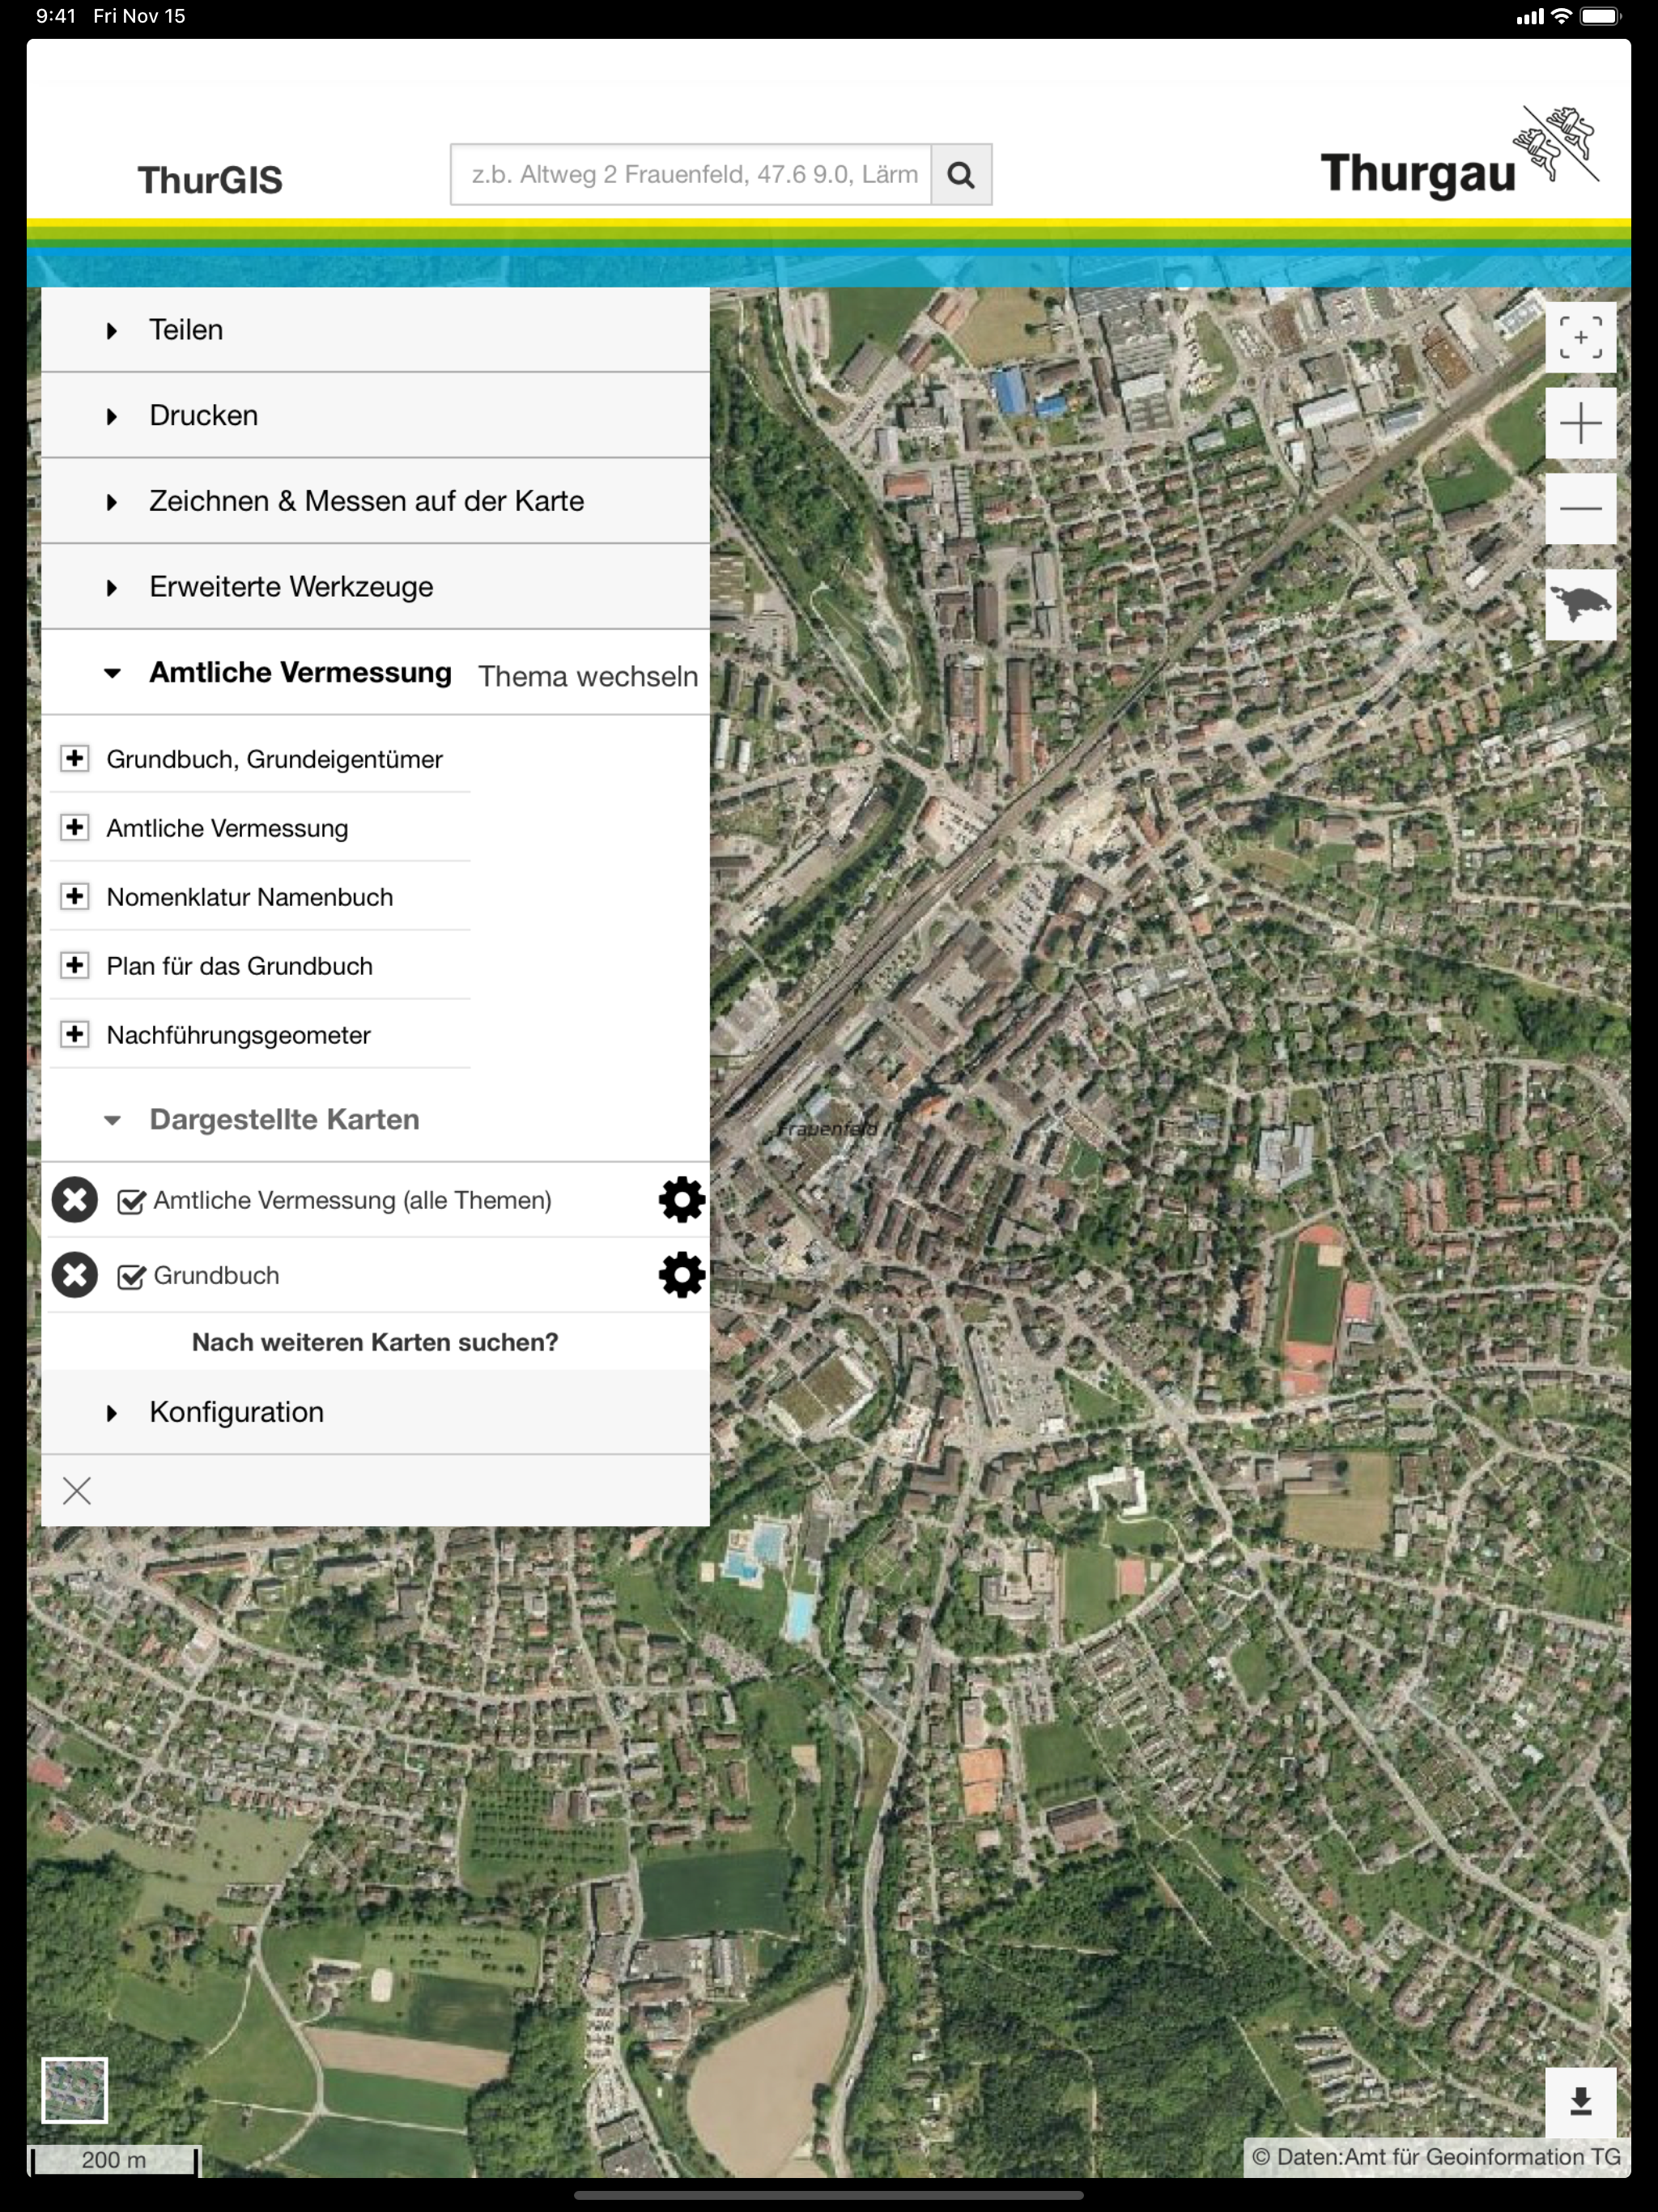Click the Amtliche Vermessung (alle Themen) layer name
Screen dimensions: 1658x2212
point(353,1200)
